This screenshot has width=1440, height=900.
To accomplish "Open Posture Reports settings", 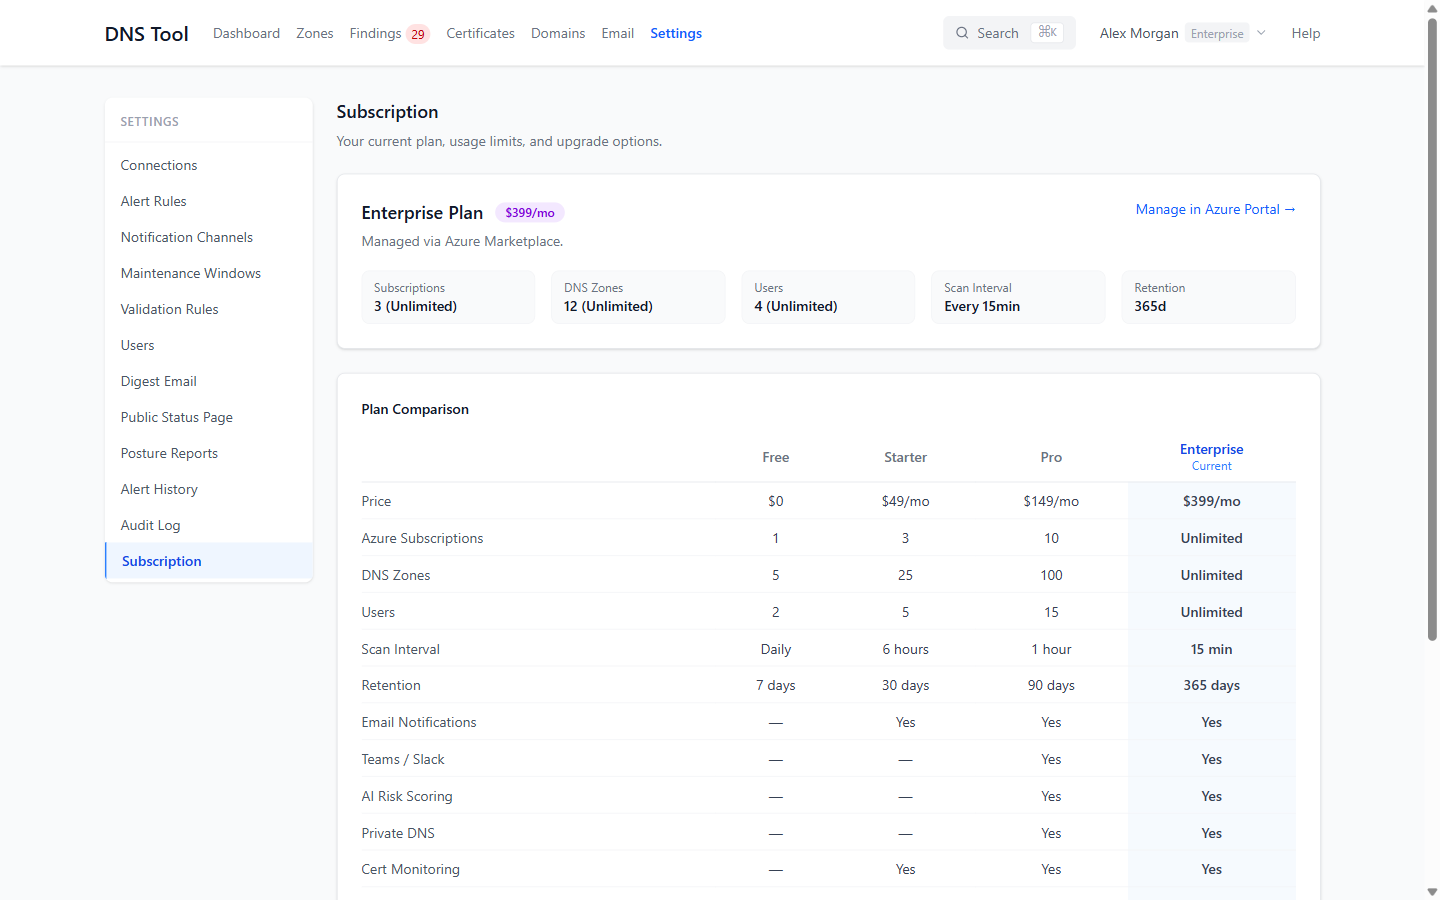I will (209, 453).
